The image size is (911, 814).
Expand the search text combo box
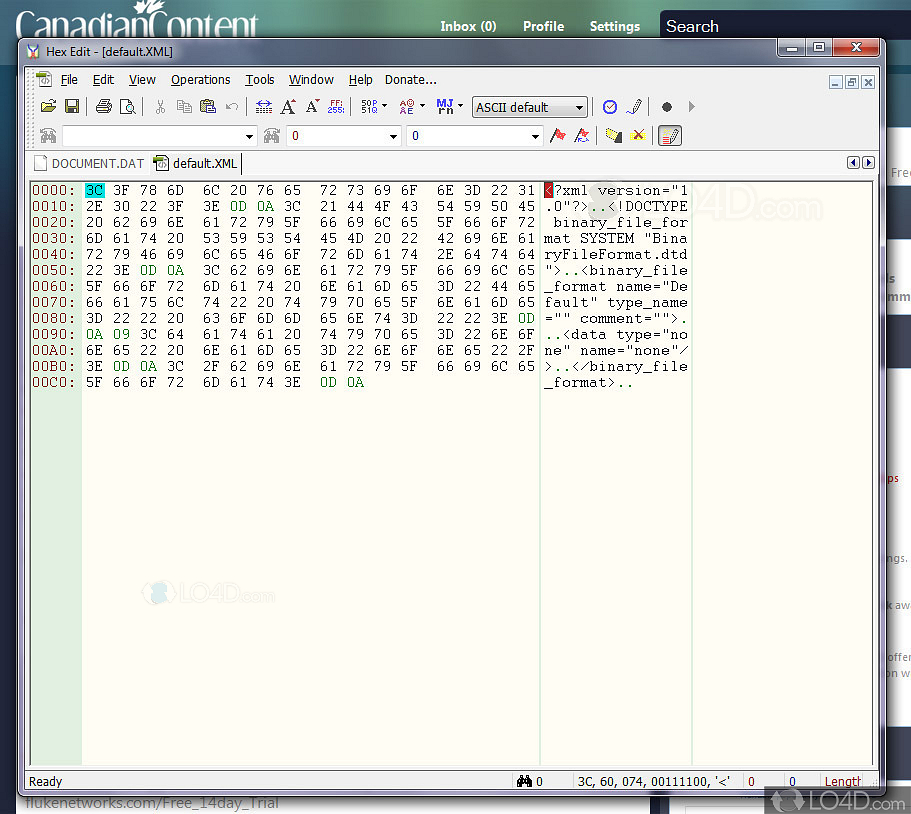(x=249, y=137)
